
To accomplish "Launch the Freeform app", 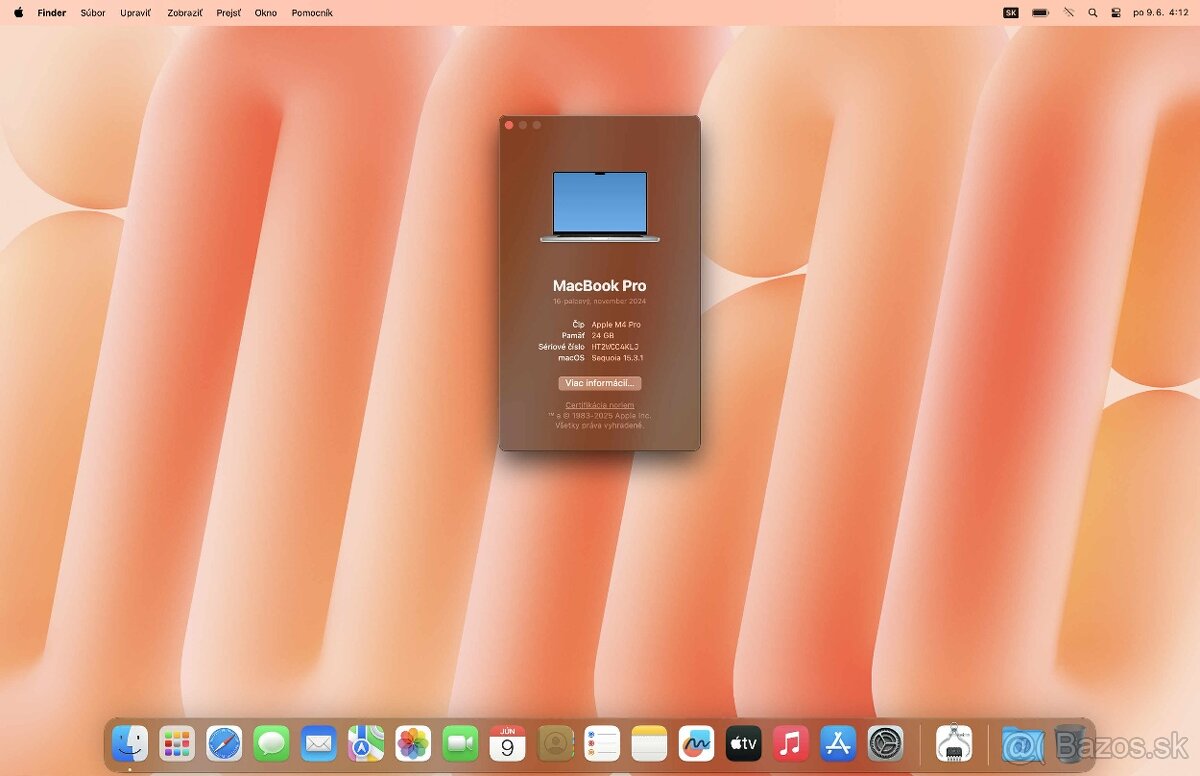I will coord(695,743).
